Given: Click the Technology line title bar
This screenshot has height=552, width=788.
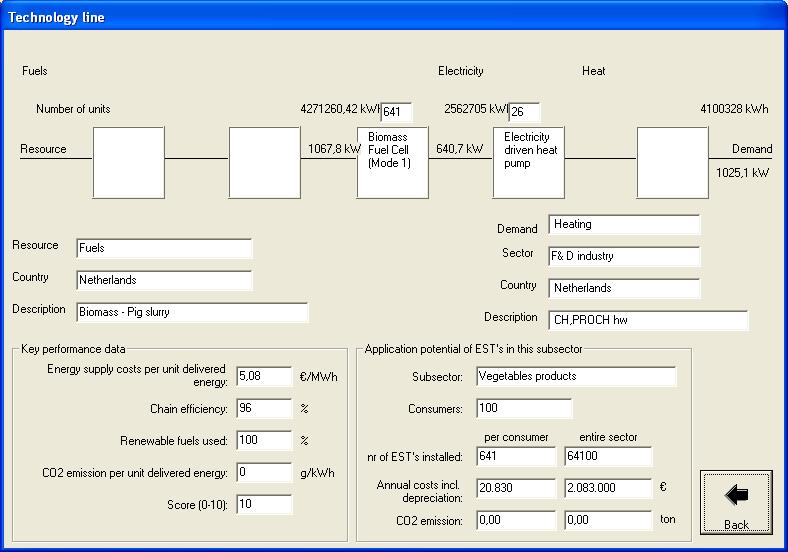Looking at the screenshot, I should click(394, 17).
